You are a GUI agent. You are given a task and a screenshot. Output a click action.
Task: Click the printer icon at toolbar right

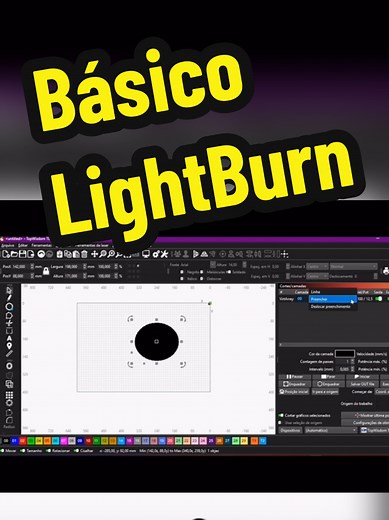pos(386,270)
